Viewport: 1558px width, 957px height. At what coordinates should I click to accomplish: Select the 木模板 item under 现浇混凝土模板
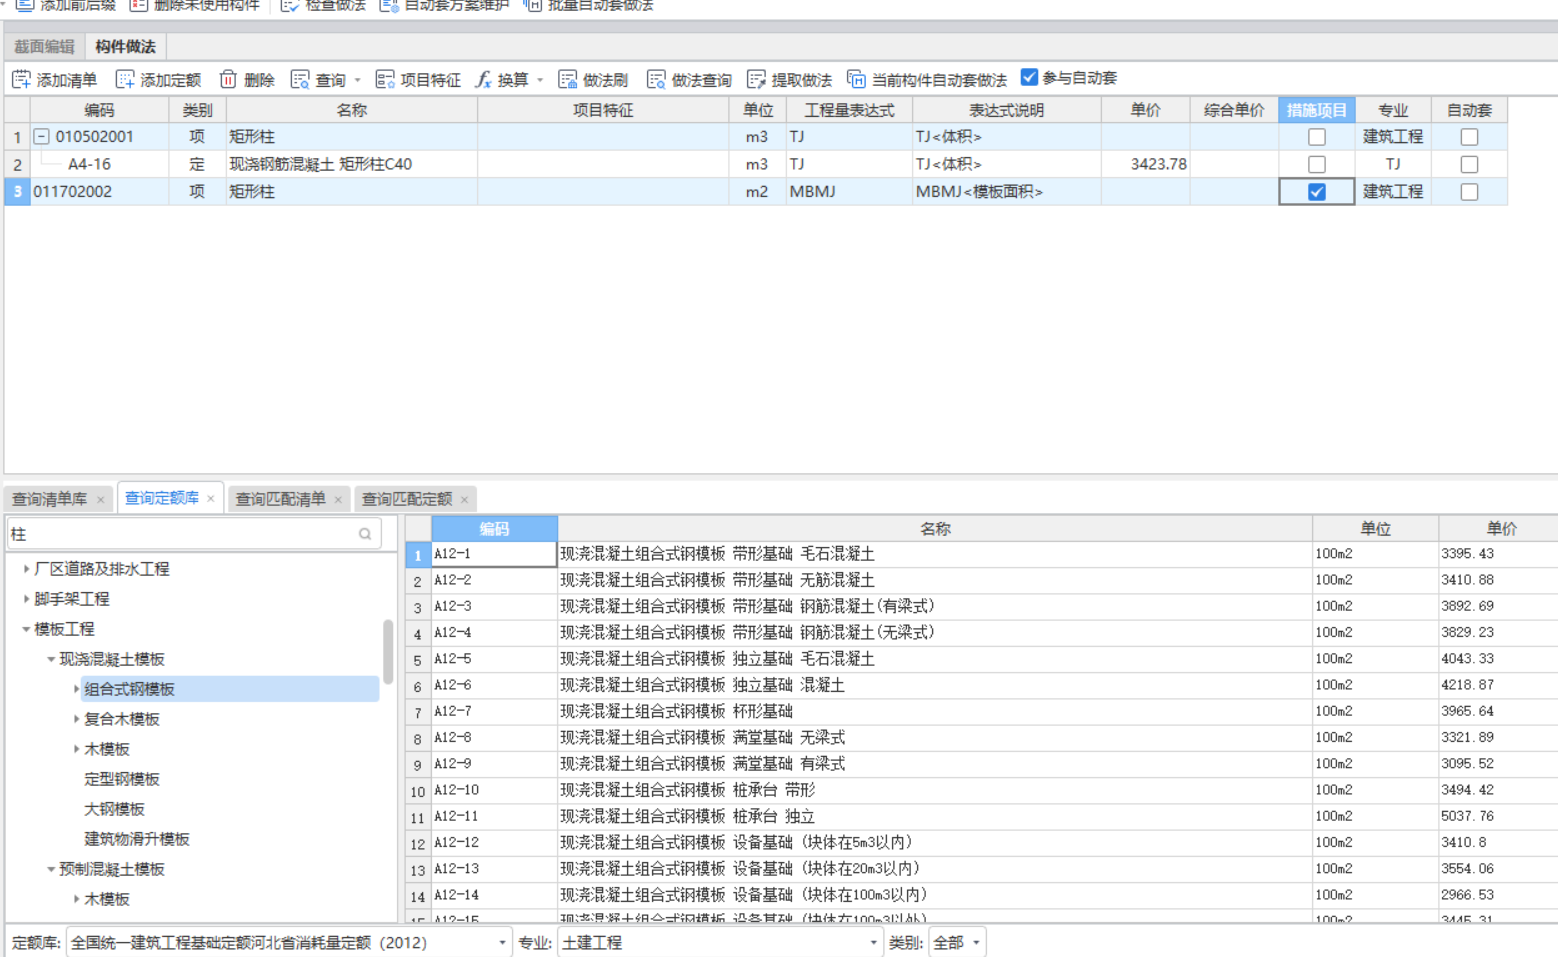pos(107,749)
